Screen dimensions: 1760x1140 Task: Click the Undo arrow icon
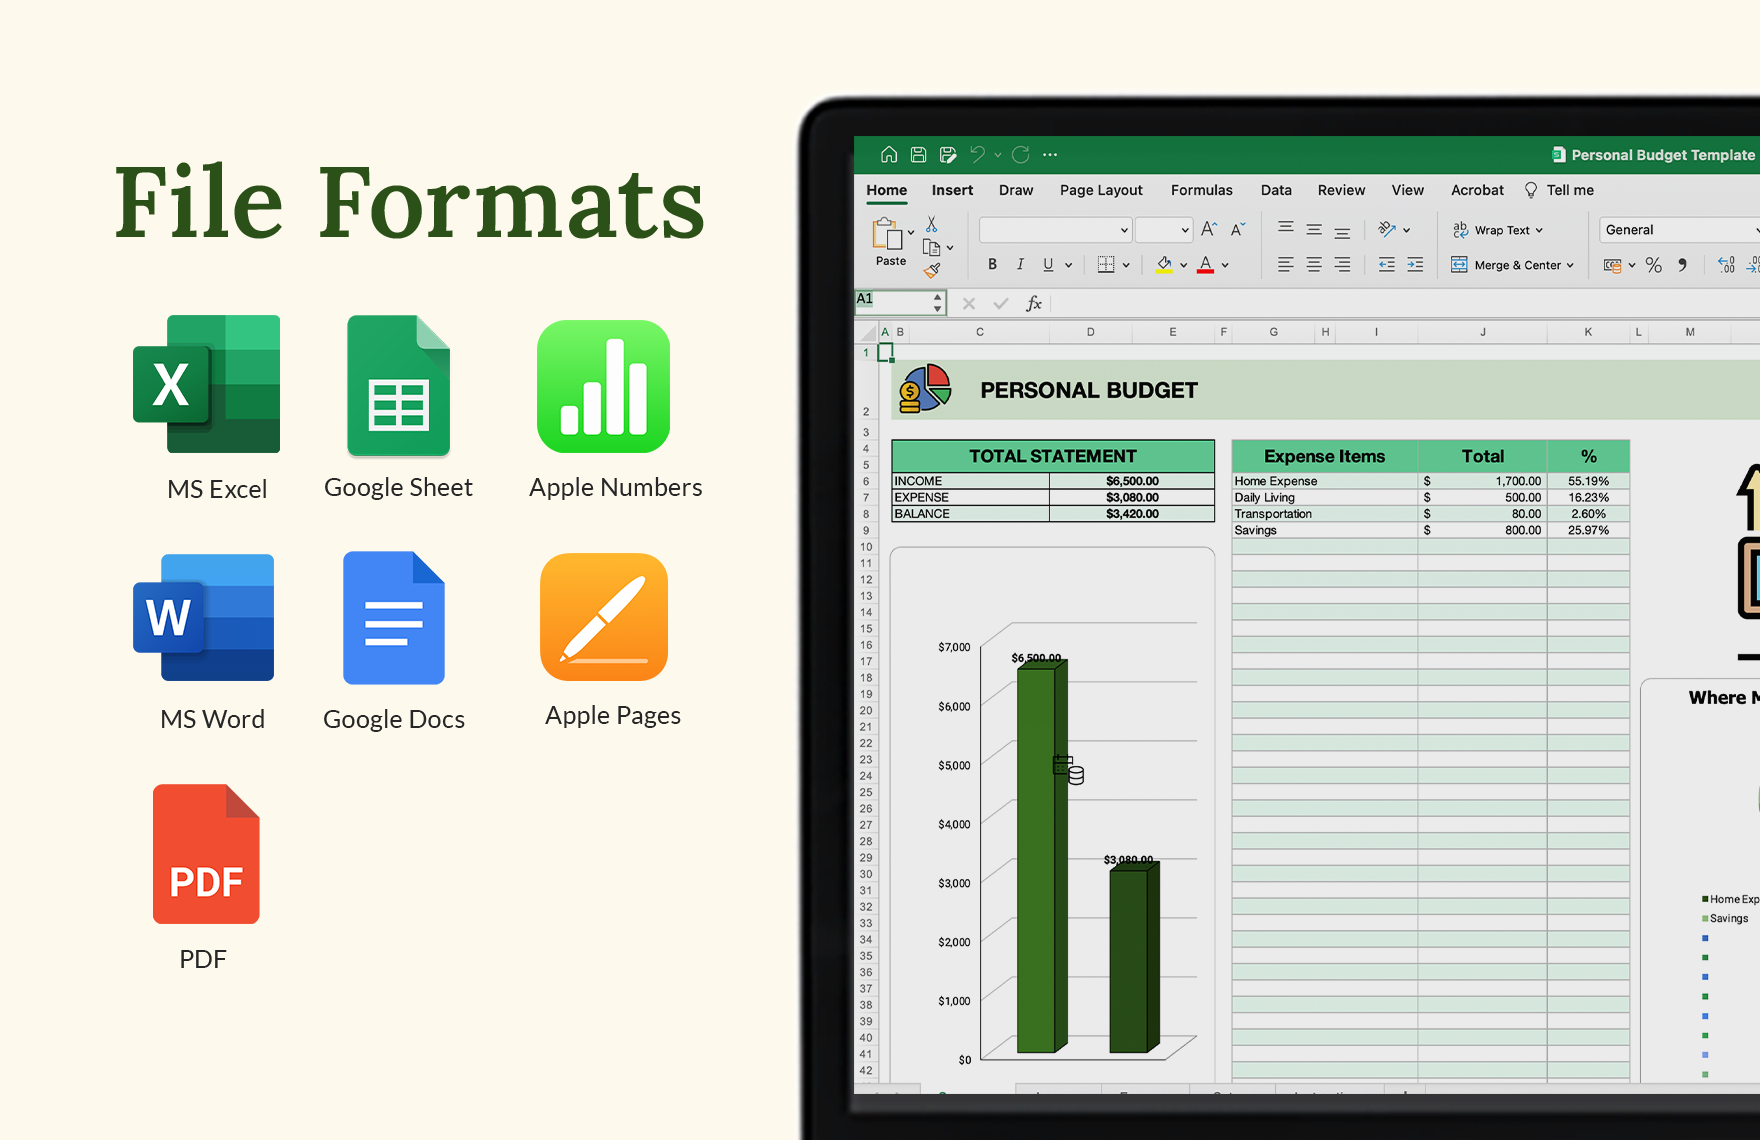click(x=977, y=154)
